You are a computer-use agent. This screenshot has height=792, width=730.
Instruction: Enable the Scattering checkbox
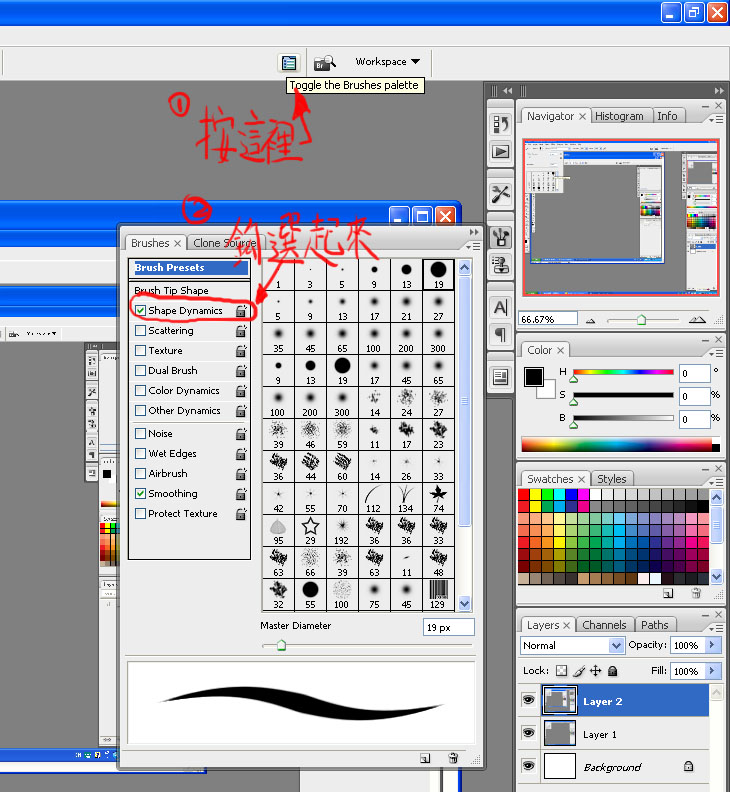pyautogui.click(x=141, y=331)
